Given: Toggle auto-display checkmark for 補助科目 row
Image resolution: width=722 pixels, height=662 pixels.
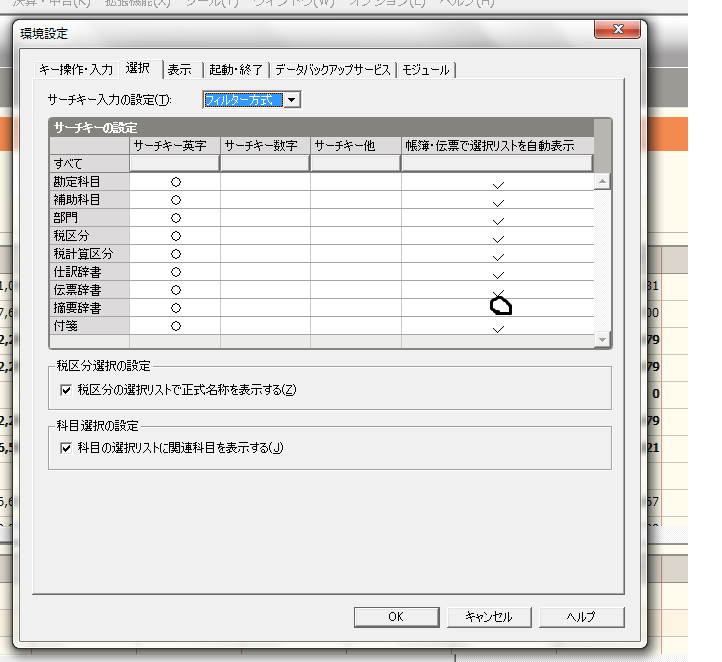Looking at the screenshot, I should tap(498, 201).
